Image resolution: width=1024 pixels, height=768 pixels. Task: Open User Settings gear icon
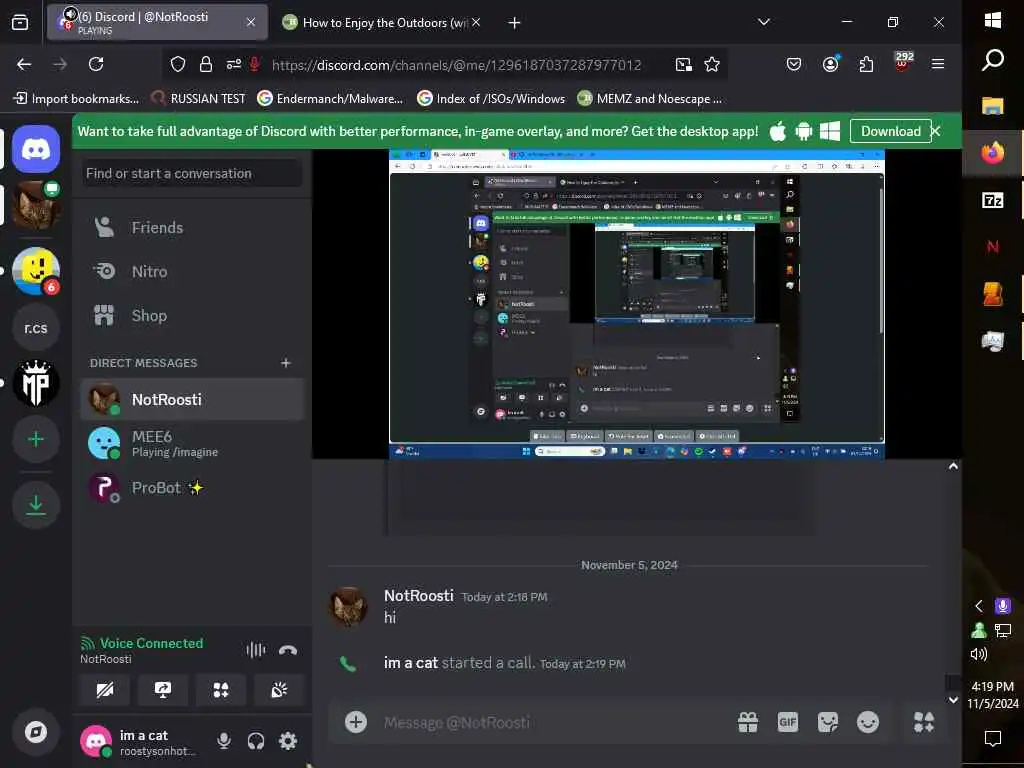(x=288, y=741)
